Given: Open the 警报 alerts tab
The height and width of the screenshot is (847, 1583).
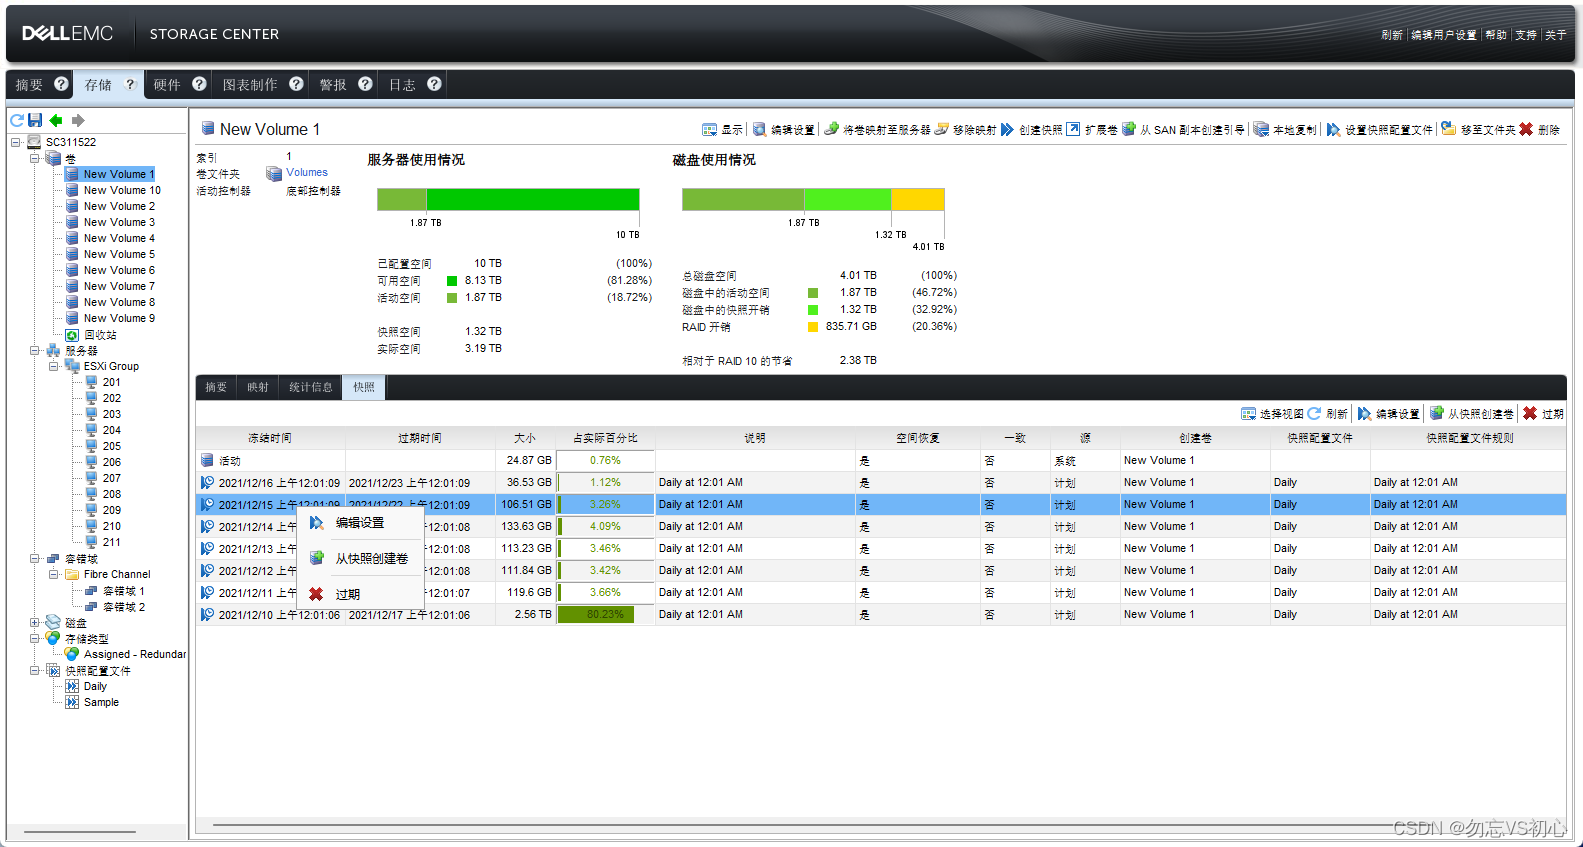Looking at the screenshot, I should pos(332,85).
